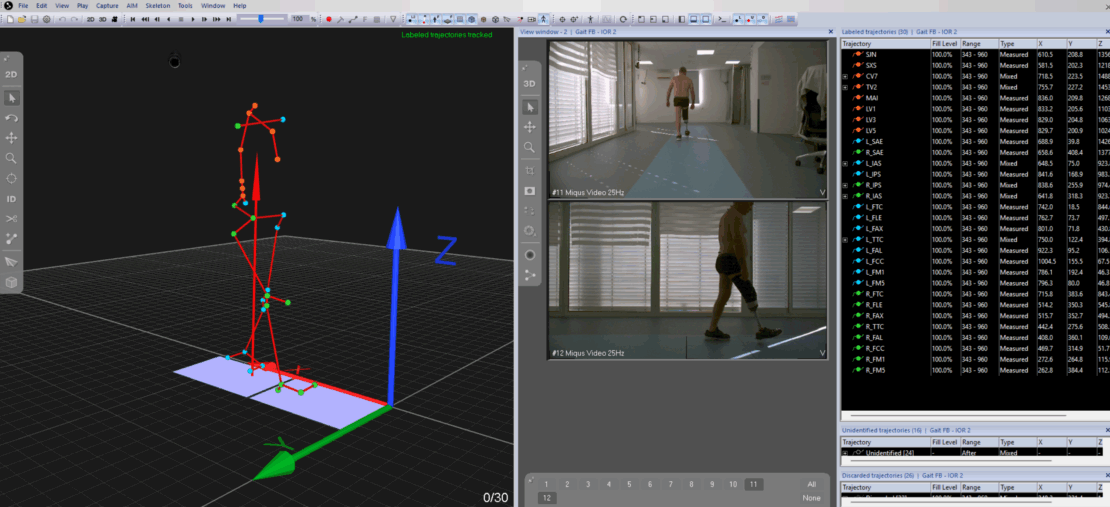The width and height of the screenshot is (1110, 507).
Task: Switch video view window to 3D
Action: [x=530, y=83]
